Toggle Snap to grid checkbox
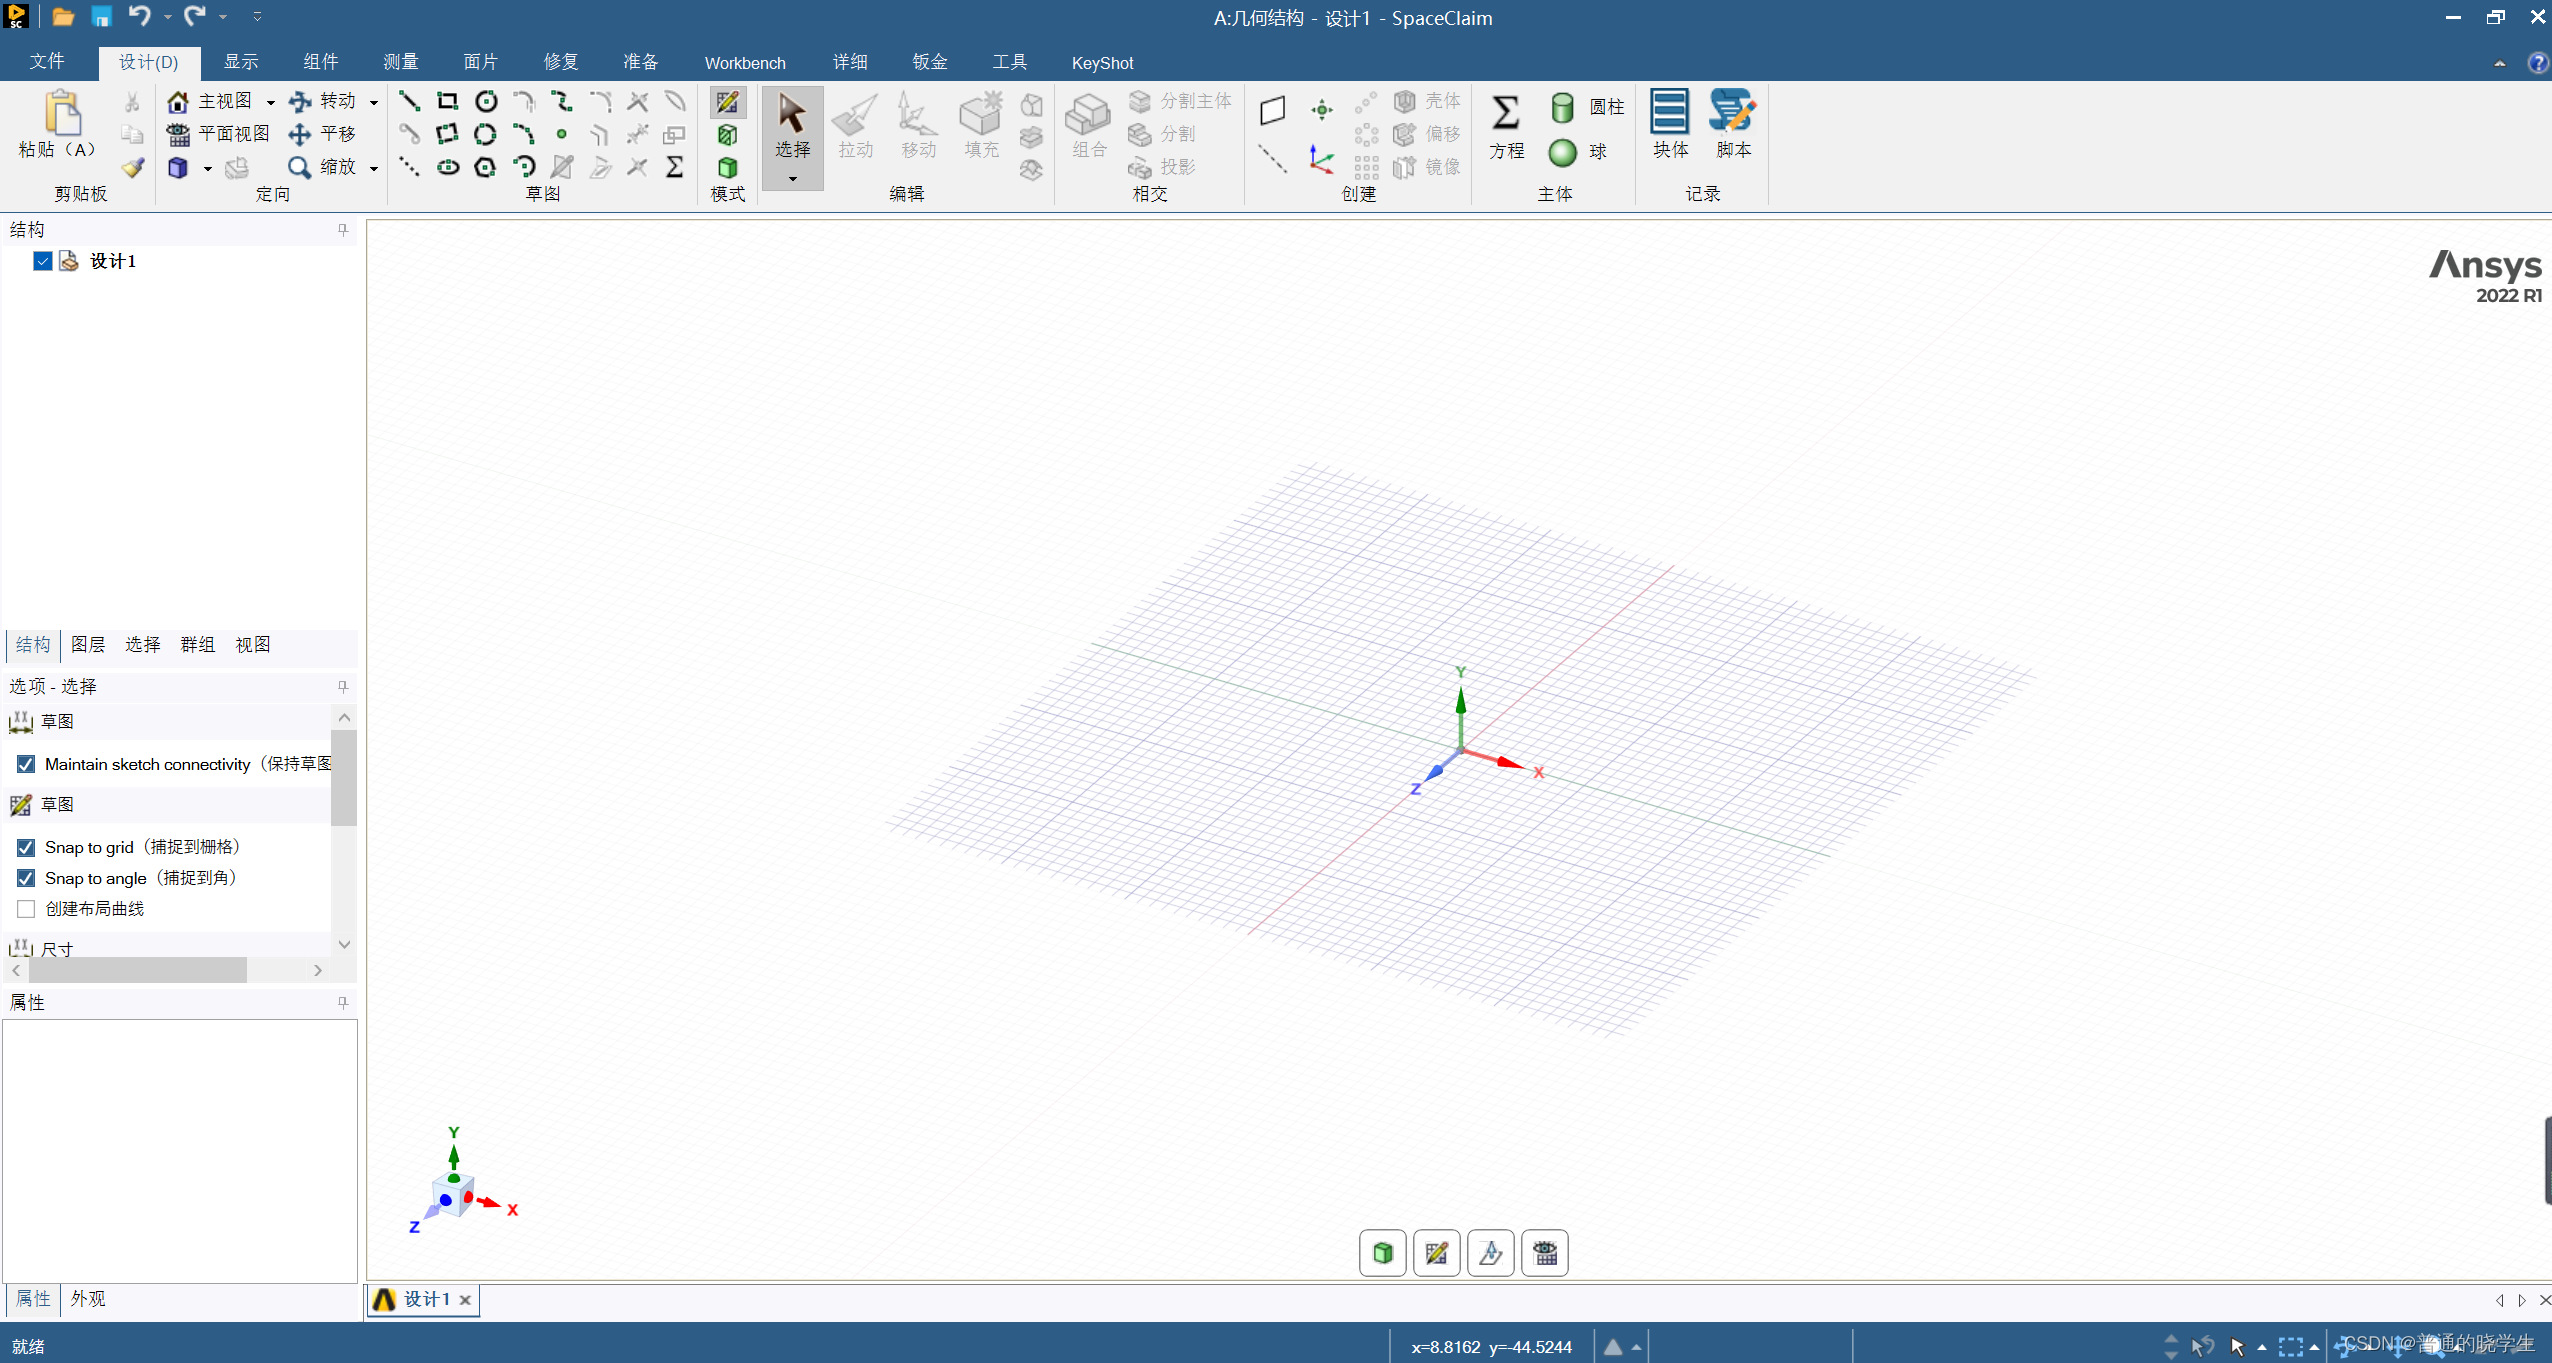2552x1363 pixels. 25,845
